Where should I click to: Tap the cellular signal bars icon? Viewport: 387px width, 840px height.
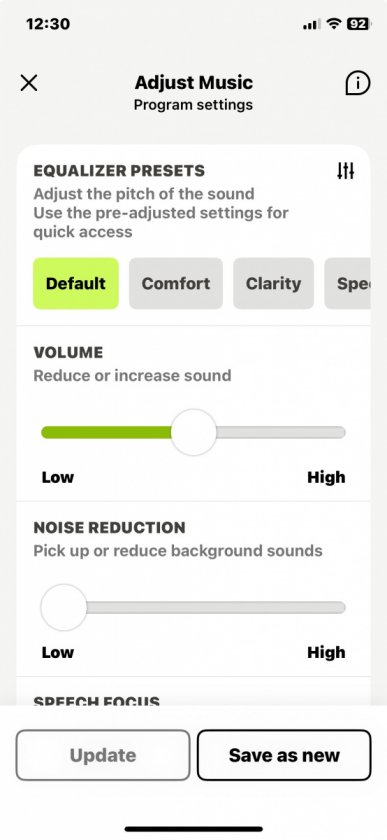[311, 25]
